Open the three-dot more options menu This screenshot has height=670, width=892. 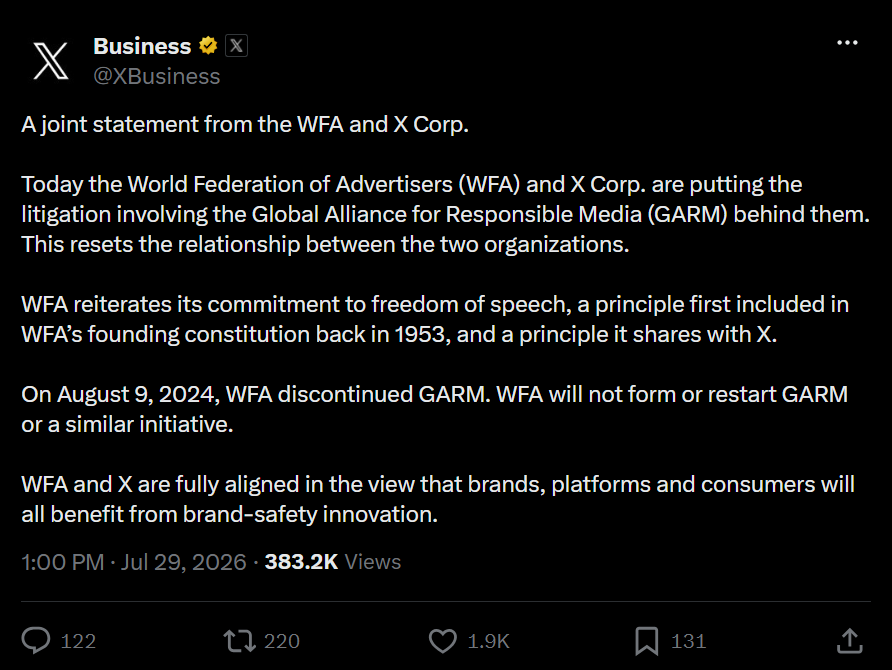click(x=847, y=43)
